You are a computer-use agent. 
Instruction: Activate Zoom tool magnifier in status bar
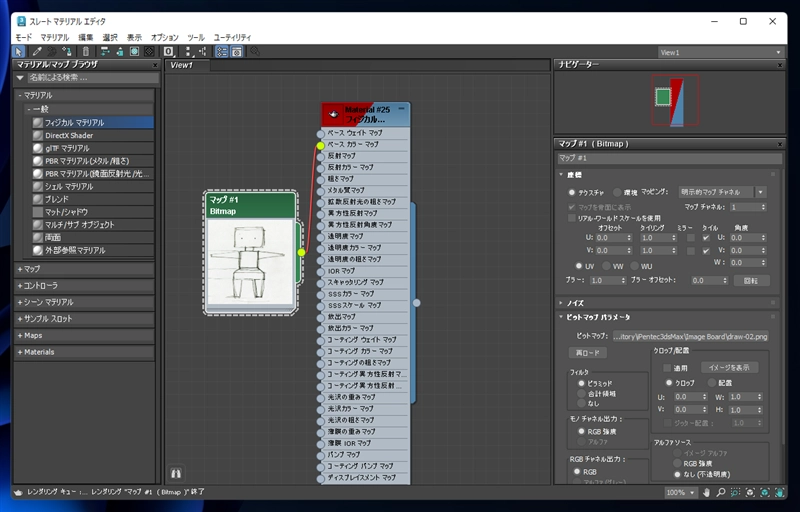[720, 493]
